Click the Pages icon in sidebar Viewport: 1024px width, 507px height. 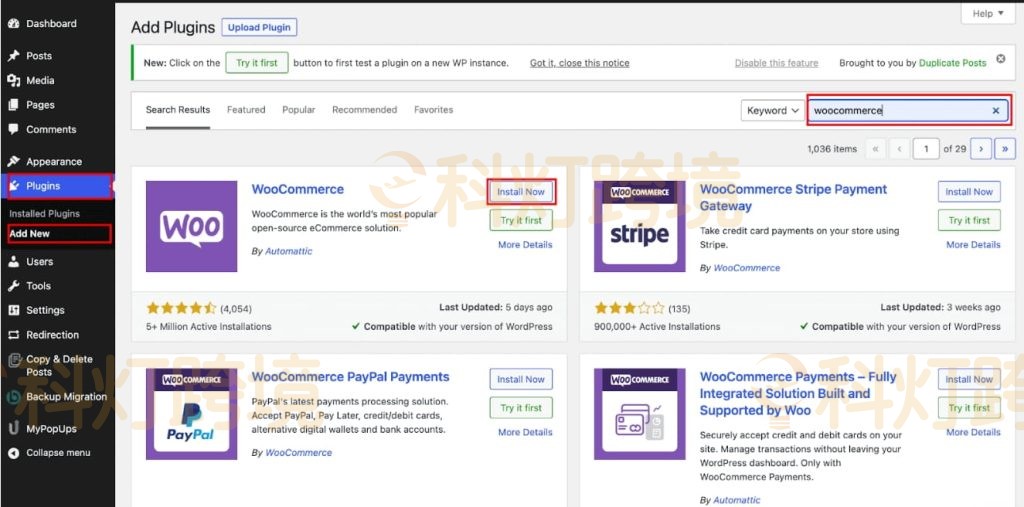[x=14, y=105]
